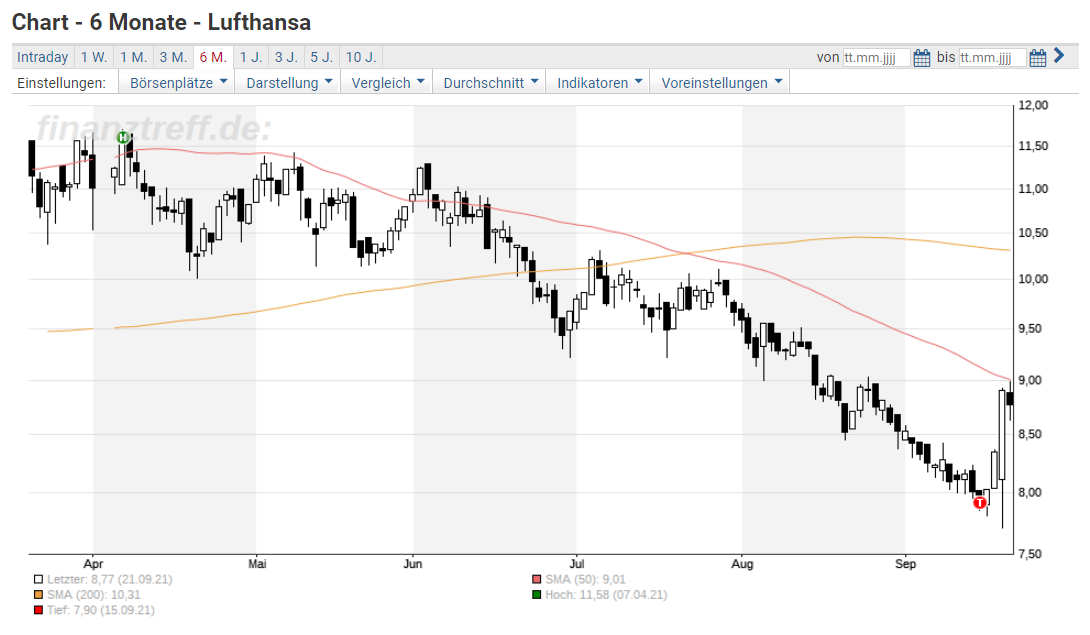Select the 5 J. timeframe tab
Image resolution: width=1090 pixels, height=635 pixels.
click(x=322, y=57)
